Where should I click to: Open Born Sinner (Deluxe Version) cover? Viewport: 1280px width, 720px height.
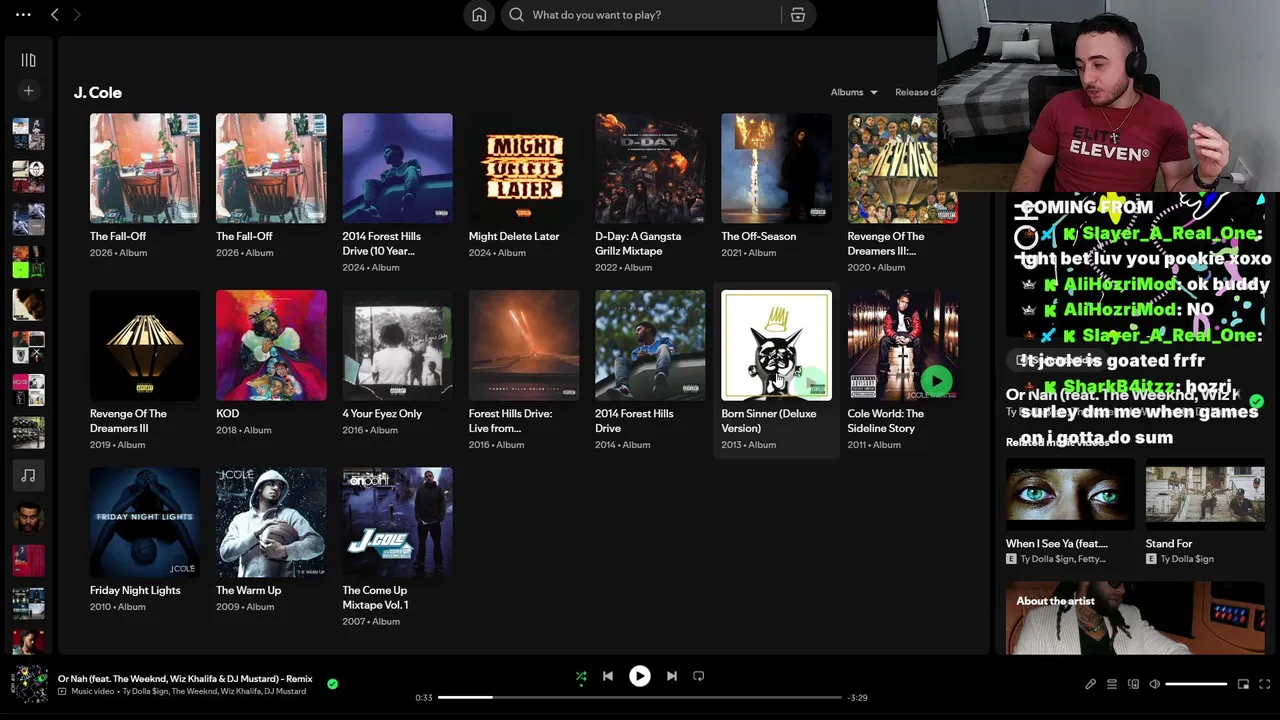776,345
